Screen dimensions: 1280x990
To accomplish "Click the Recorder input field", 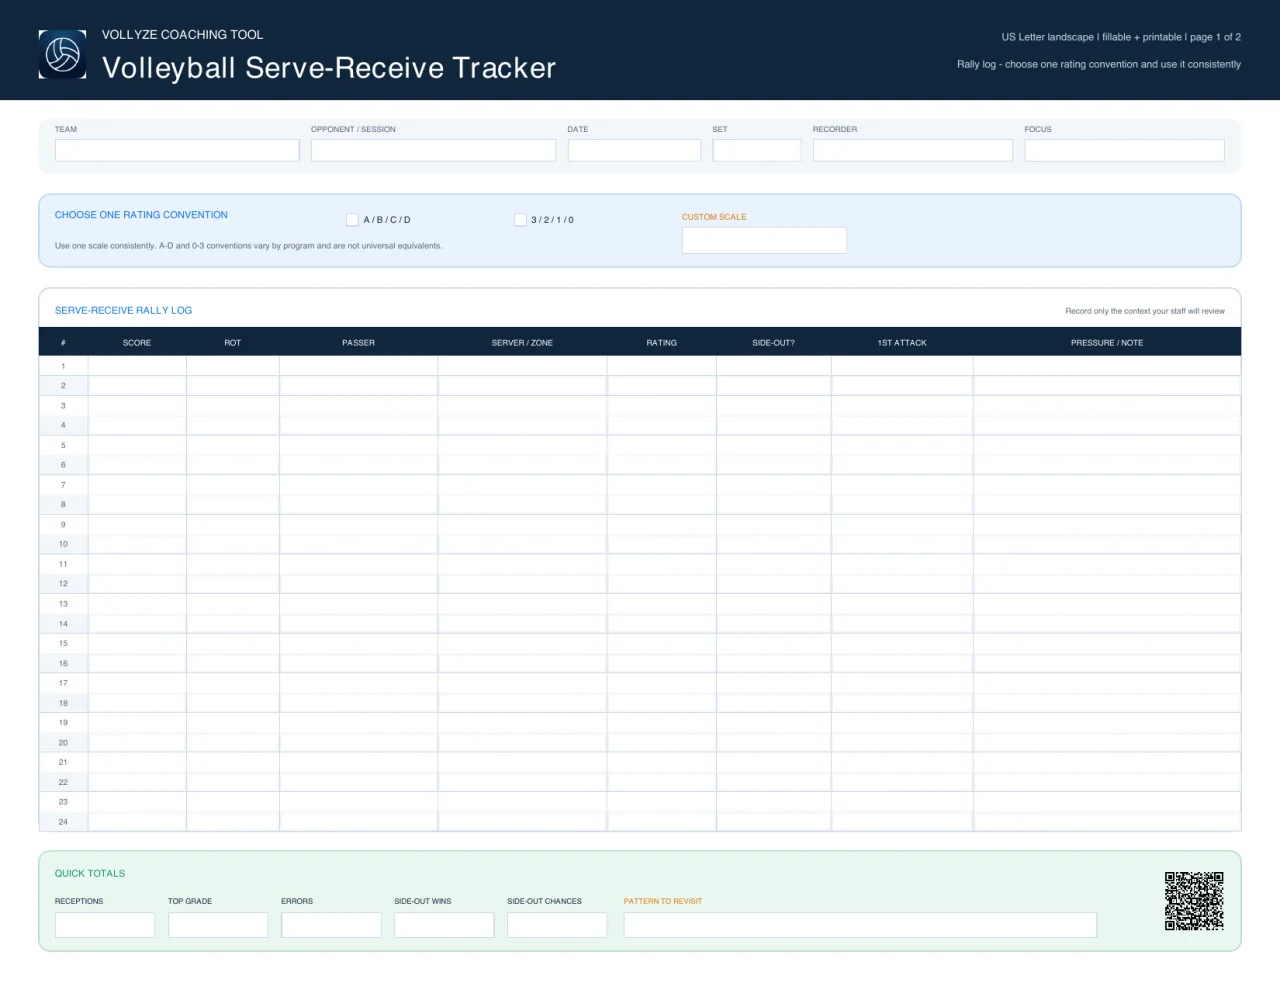I will pyautogui.click(x=913, y=150).
